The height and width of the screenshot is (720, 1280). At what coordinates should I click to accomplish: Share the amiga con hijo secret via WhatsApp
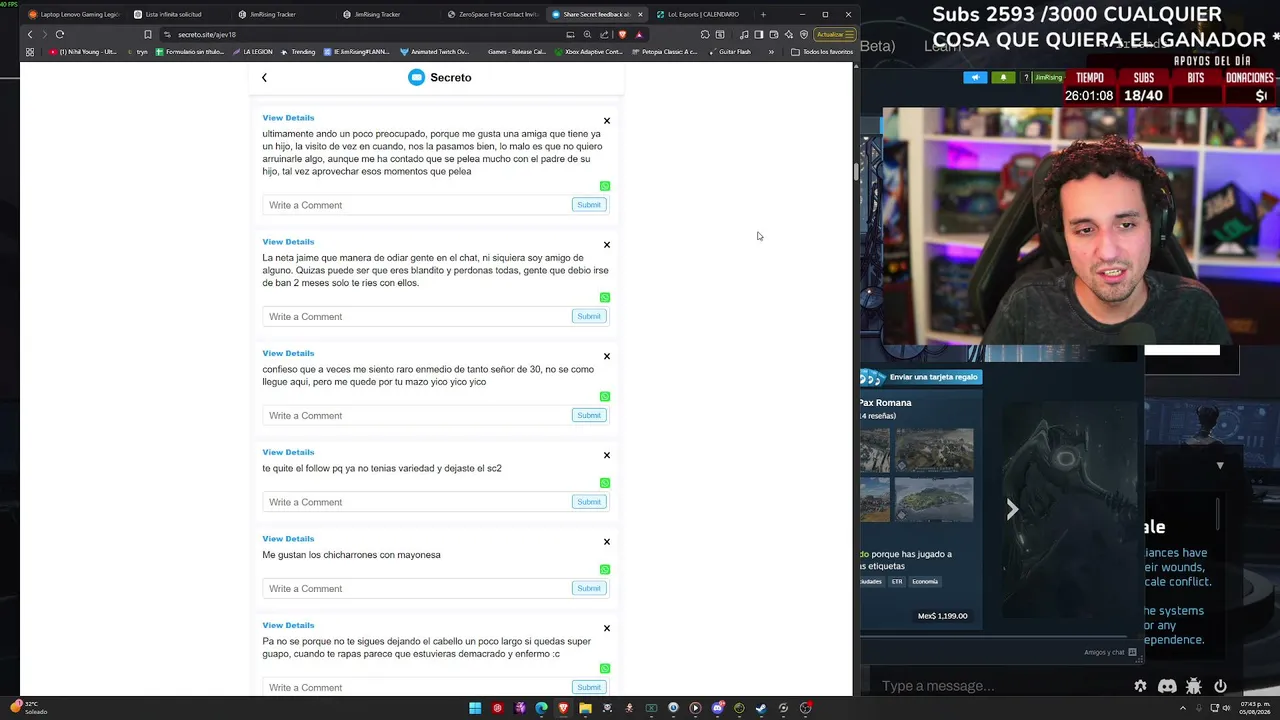click(x=605, y=186)
